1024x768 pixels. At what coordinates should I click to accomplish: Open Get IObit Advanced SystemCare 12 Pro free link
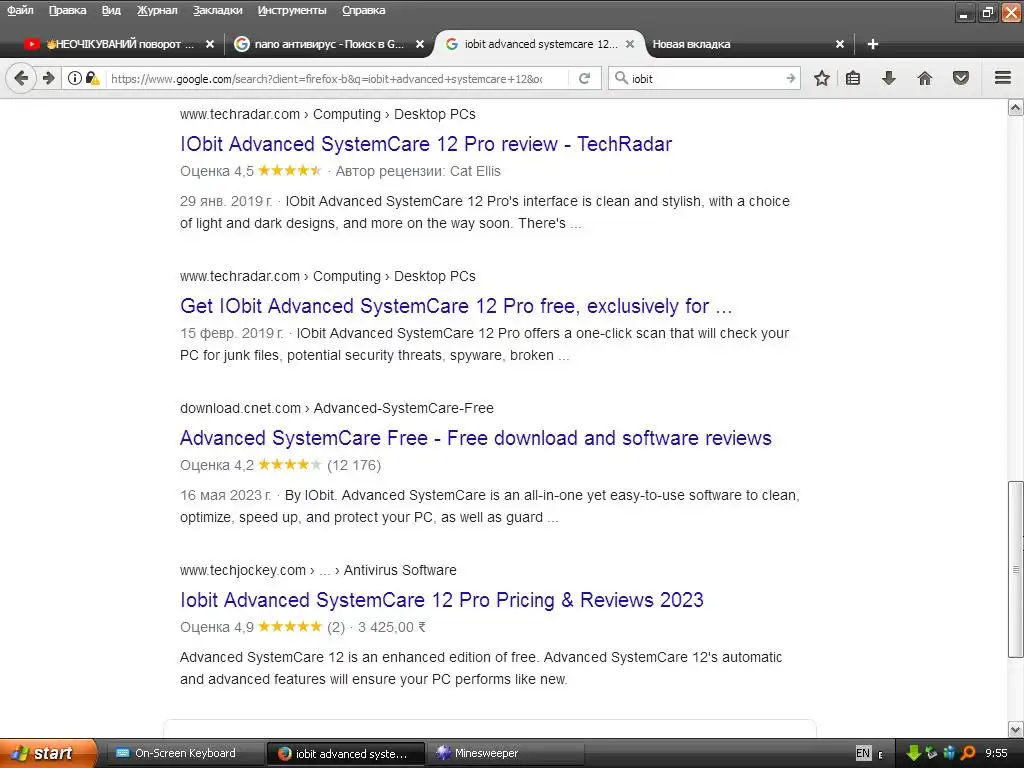[456, 306]
